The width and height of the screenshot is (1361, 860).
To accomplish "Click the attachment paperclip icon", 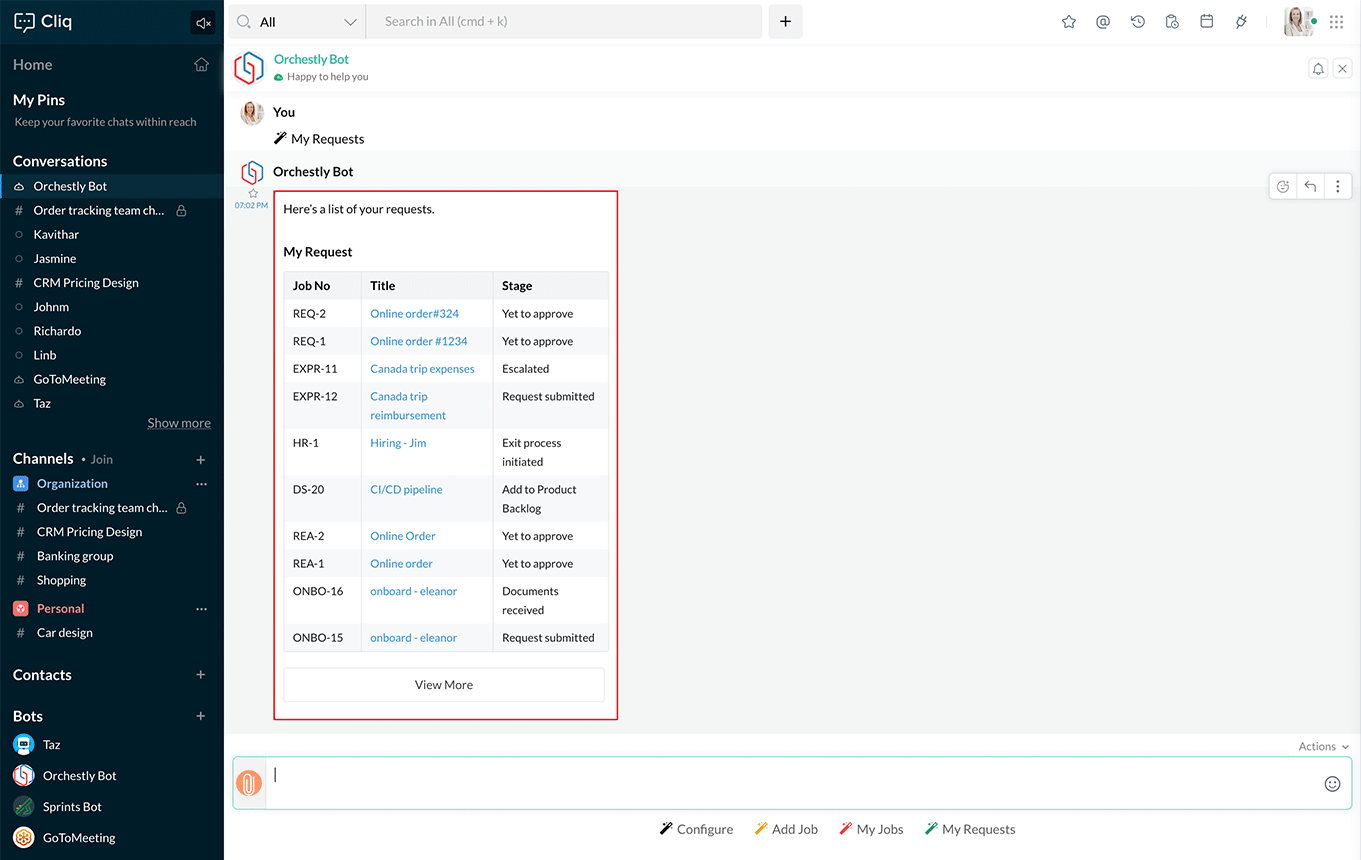I will (x=249, y=783).
